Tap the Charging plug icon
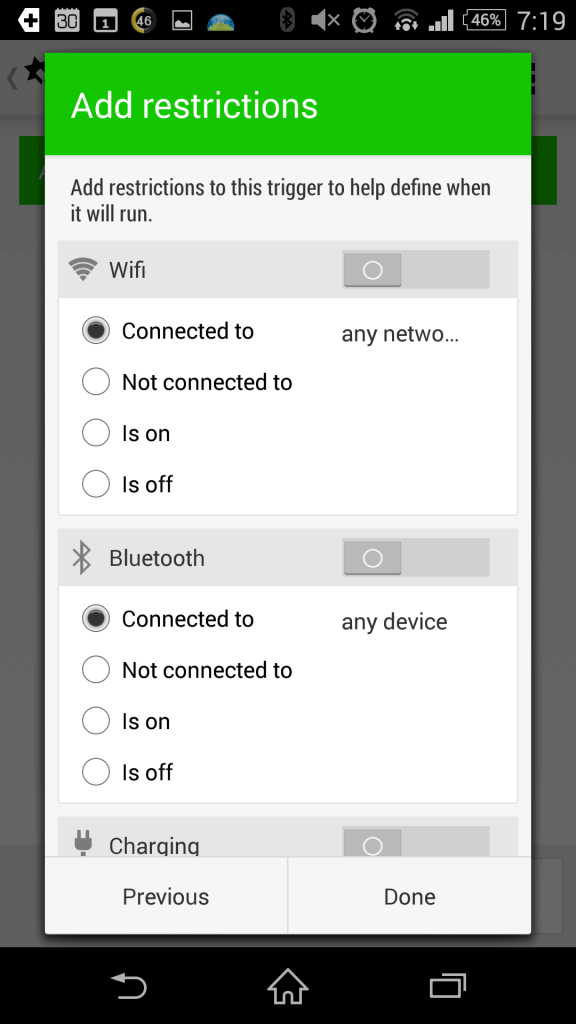The image size is (576, 1024). tap(82, 842)
